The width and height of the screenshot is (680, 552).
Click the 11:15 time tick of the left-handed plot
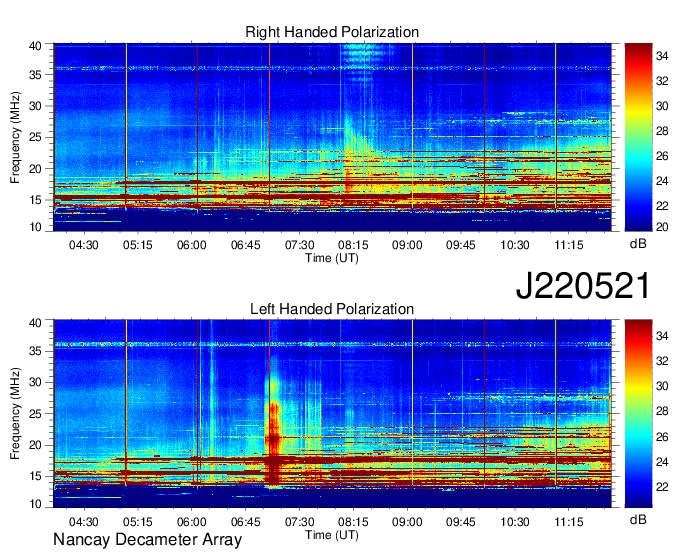pos(569,522)
